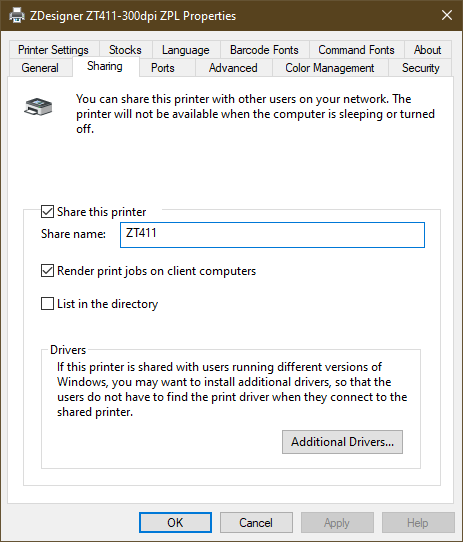Enable List in the directory option
The image size is (463, 542).
tap(47, 303)
